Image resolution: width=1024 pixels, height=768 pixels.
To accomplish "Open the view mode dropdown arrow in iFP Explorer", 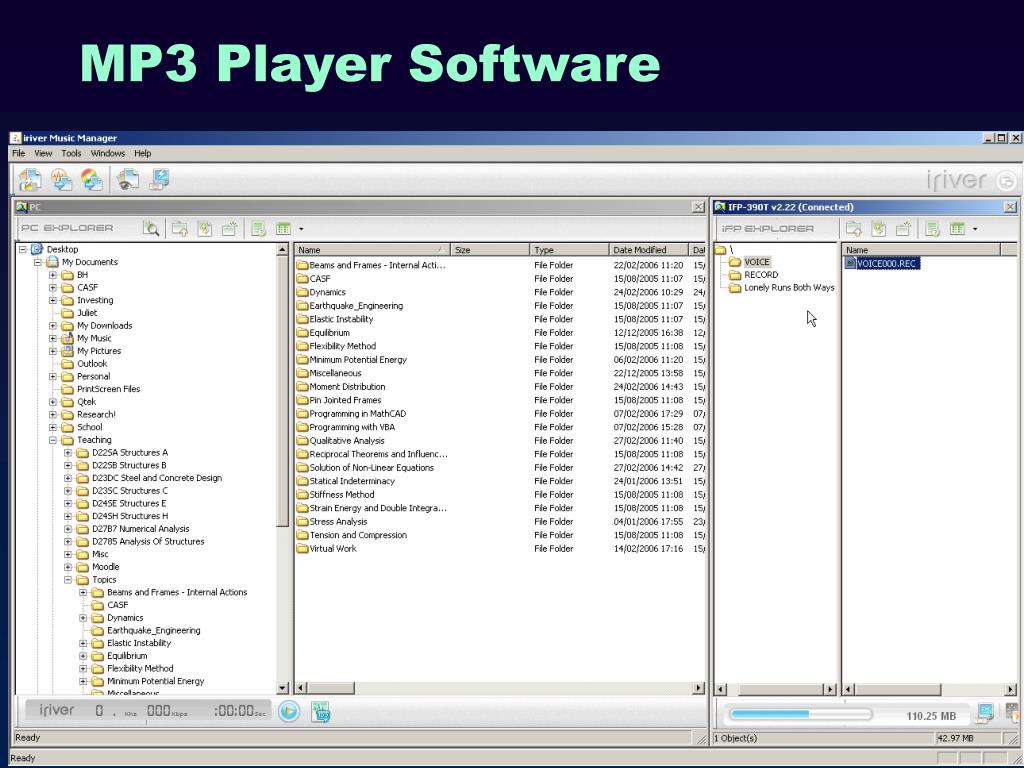I will tap(975, 229).
